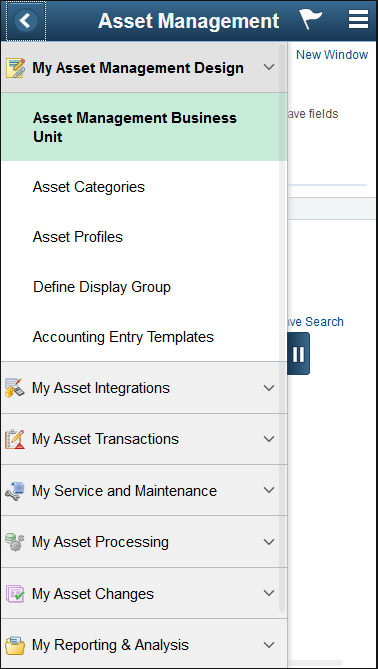Click My Service and Maintenance label
The height and width of the screenshot is (669, 378).
(125, 491)
